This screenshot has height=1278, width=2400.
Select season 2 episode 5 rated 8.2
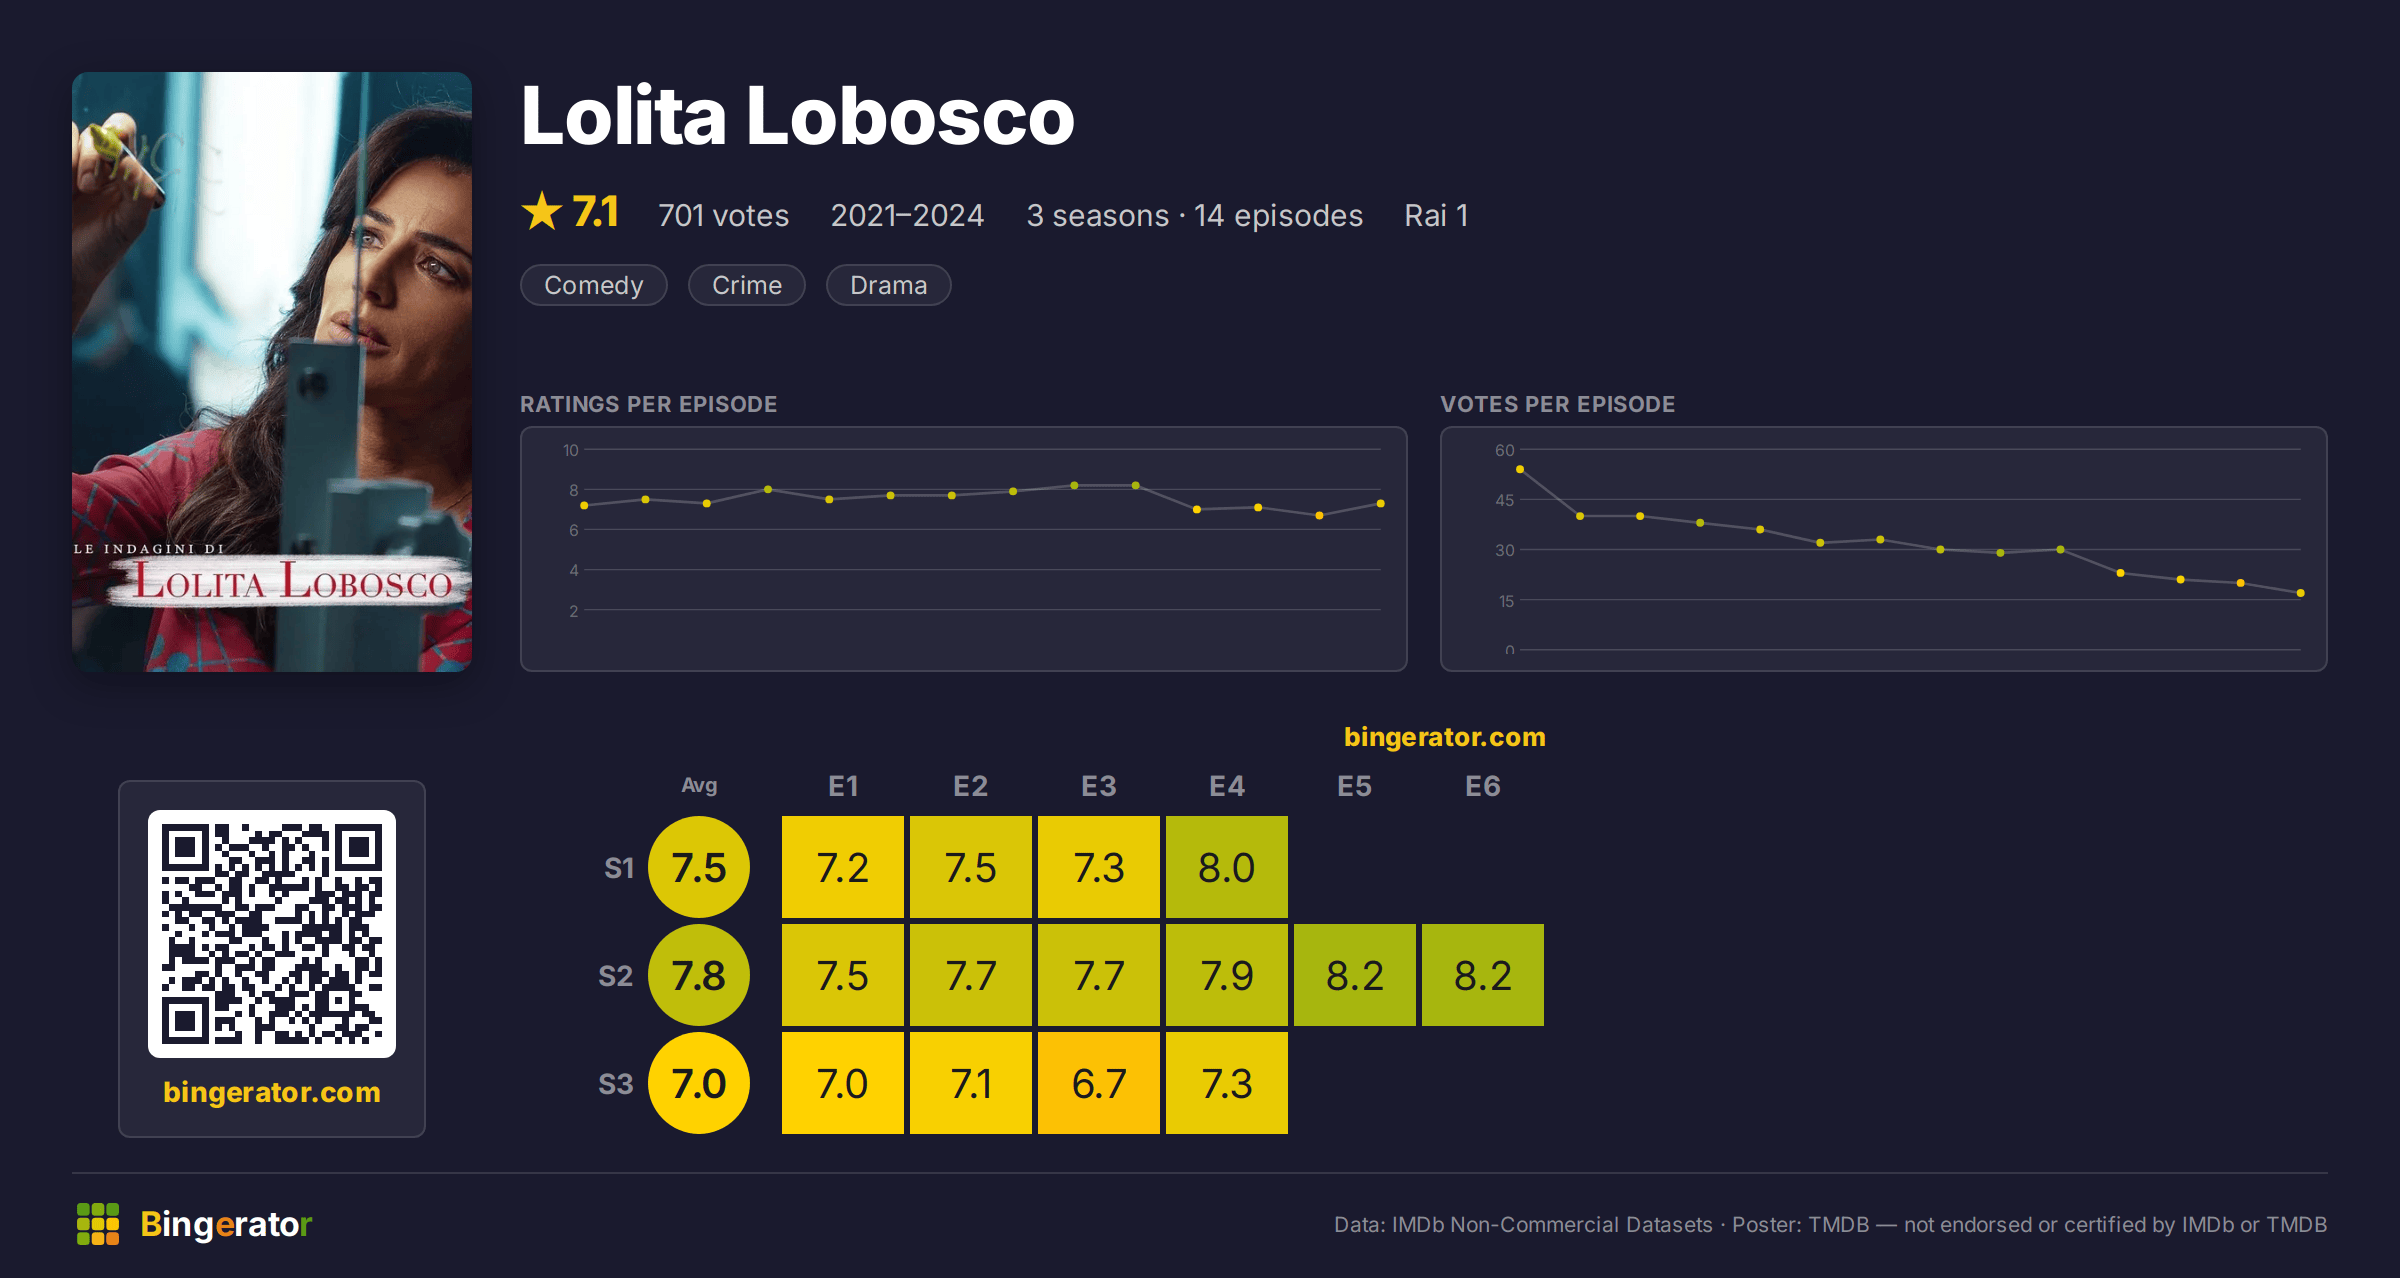click(x=1355, y=975)
